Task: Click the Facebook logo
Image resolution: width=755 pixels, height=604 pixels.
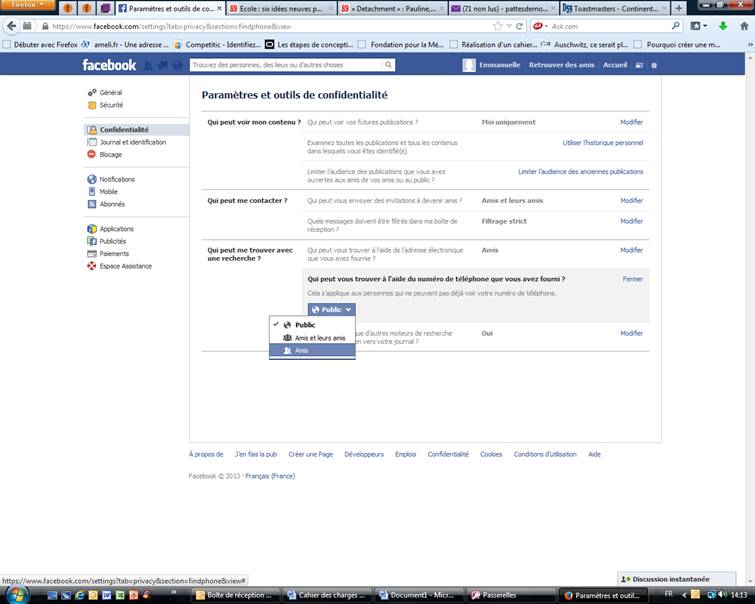Action: coord(109,65)
